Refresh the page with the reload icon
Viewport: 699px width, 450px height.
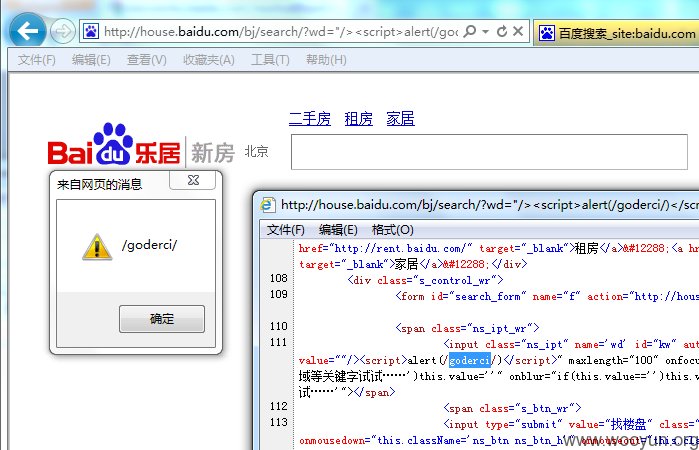[x=502, y=31]
